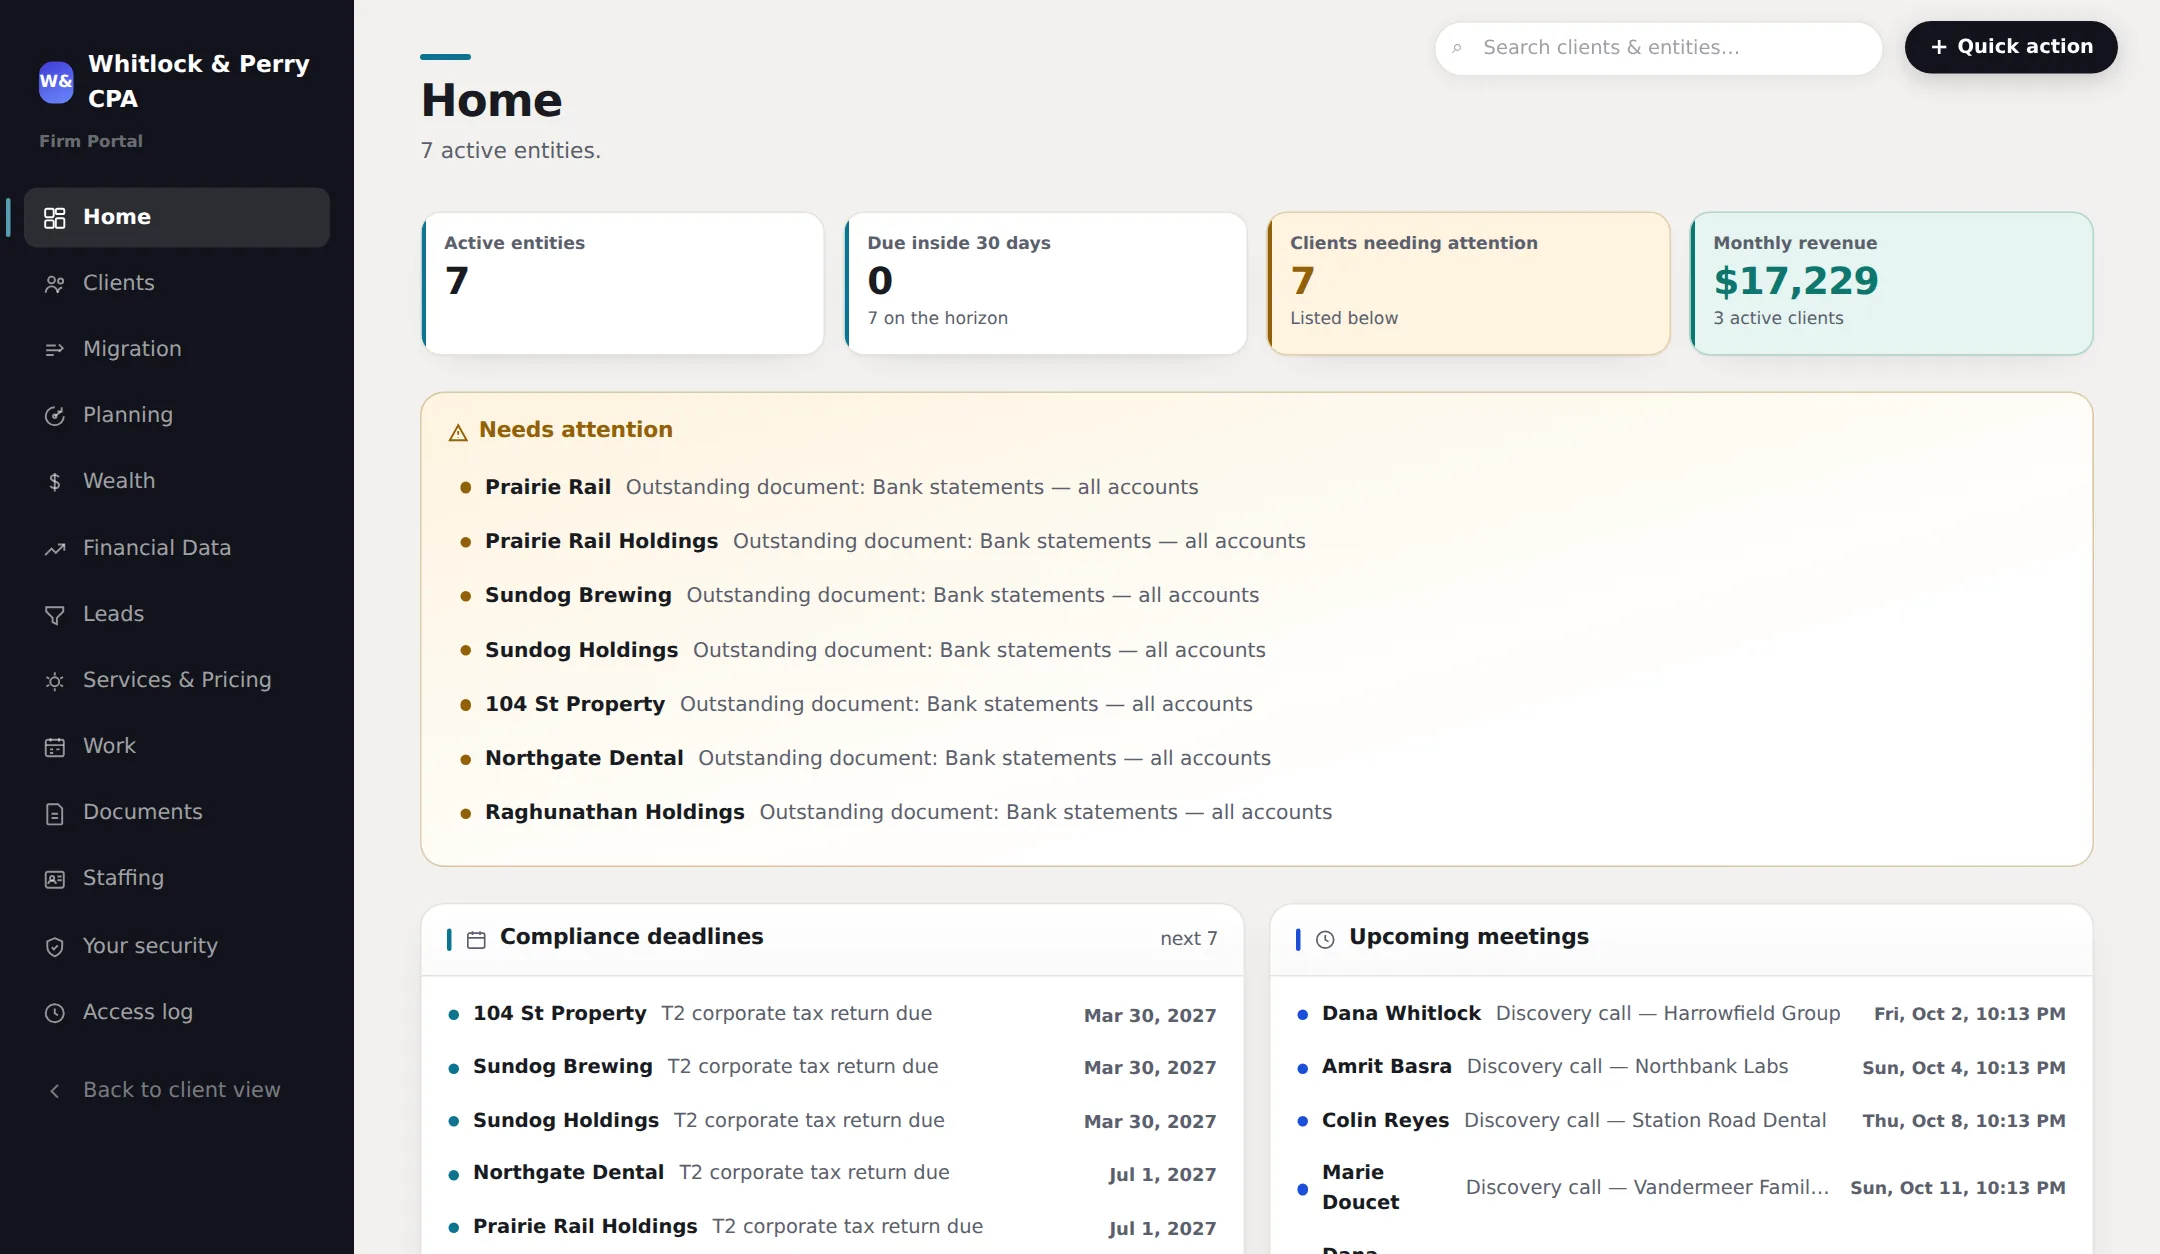Click Back to client view link

(x=177, y=1090)
